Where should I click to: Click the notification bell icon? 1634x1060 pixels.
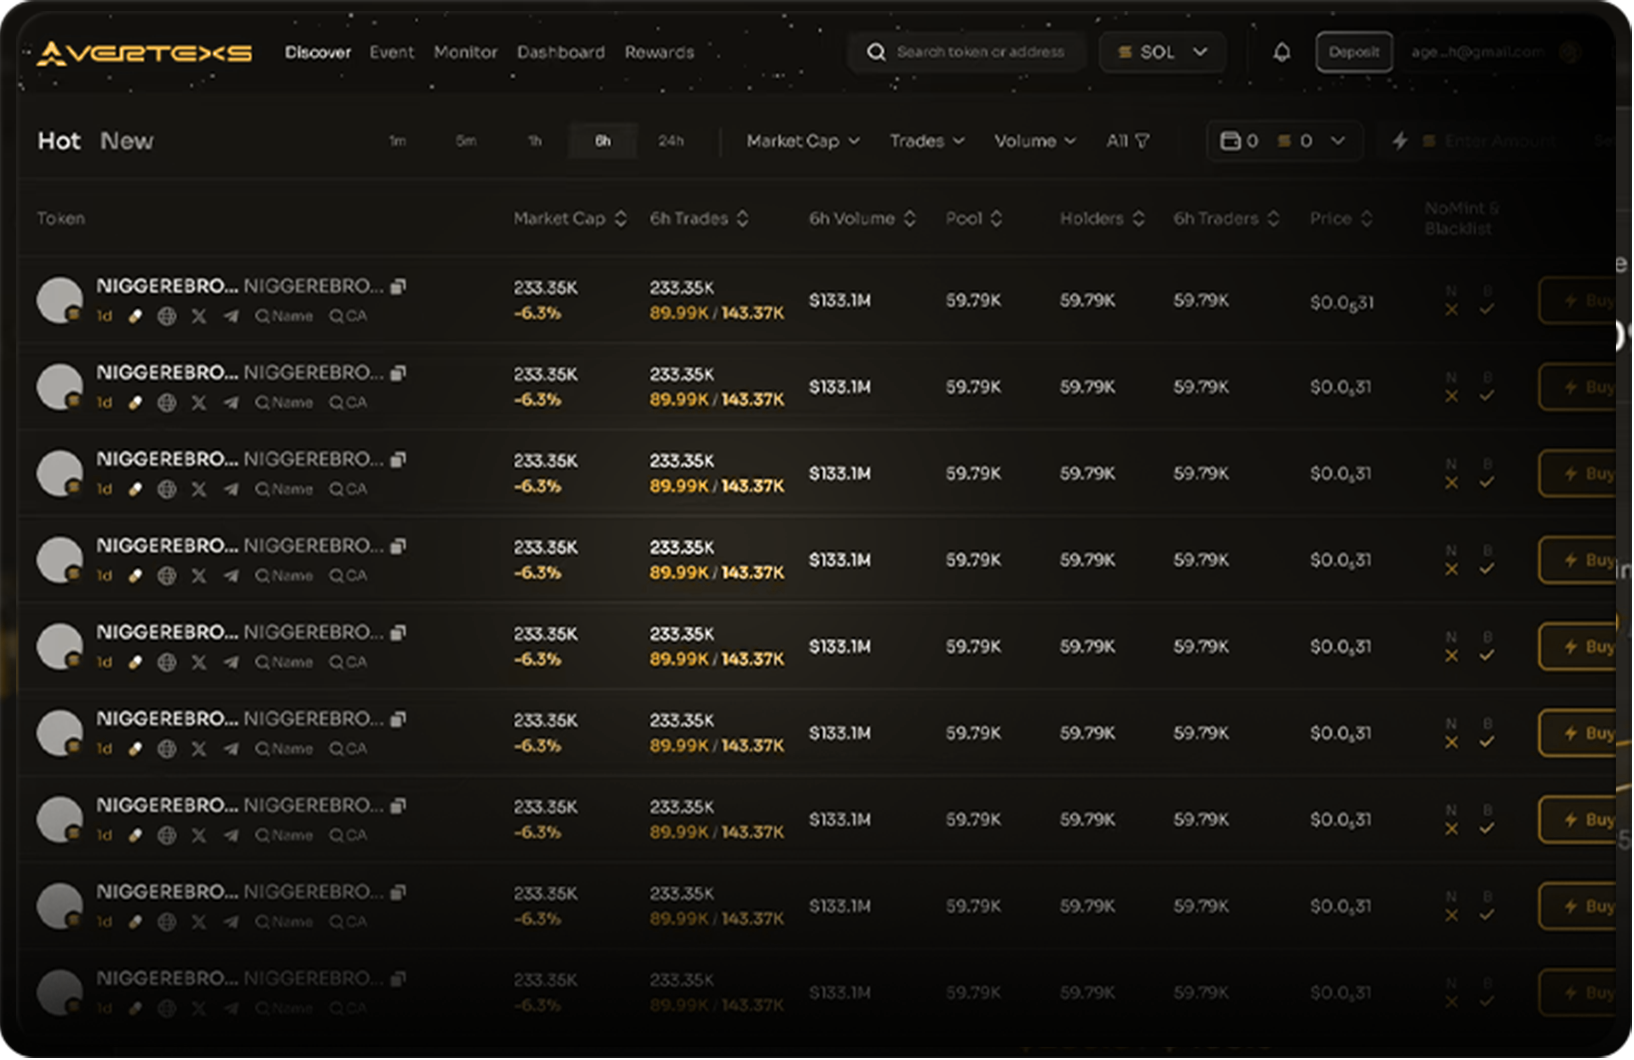1281,52
